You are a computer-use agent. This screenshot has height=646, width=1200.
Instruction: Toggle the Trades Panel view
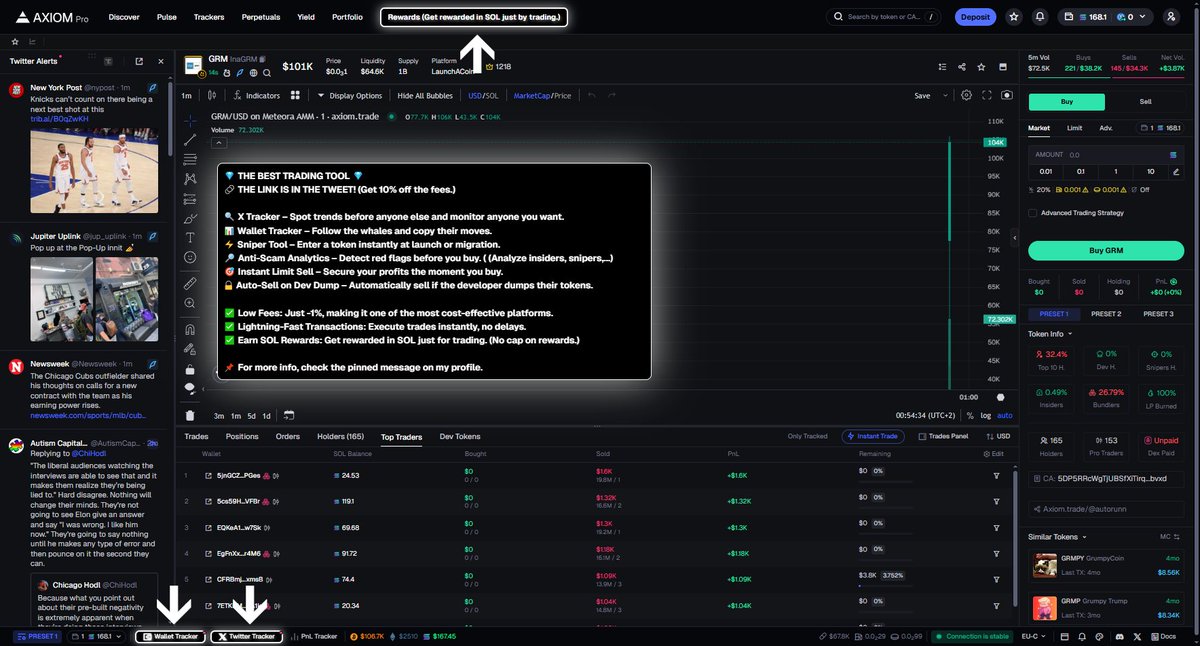[943, 437]
